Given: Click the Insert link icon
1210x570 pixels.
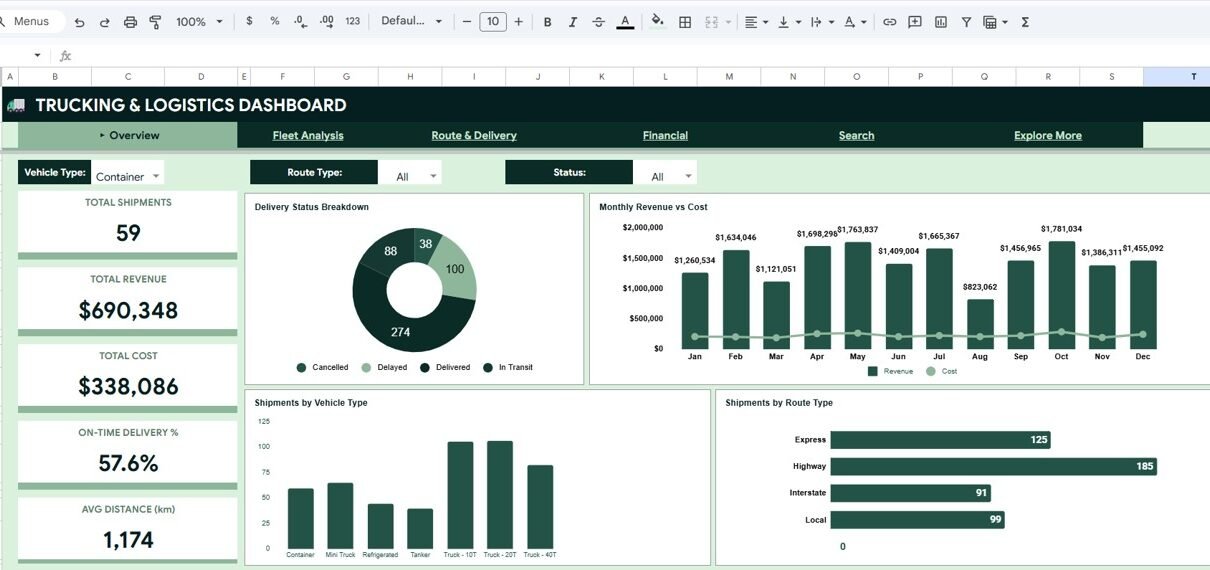Looking at the screenshot, I should tap(889, 22).
